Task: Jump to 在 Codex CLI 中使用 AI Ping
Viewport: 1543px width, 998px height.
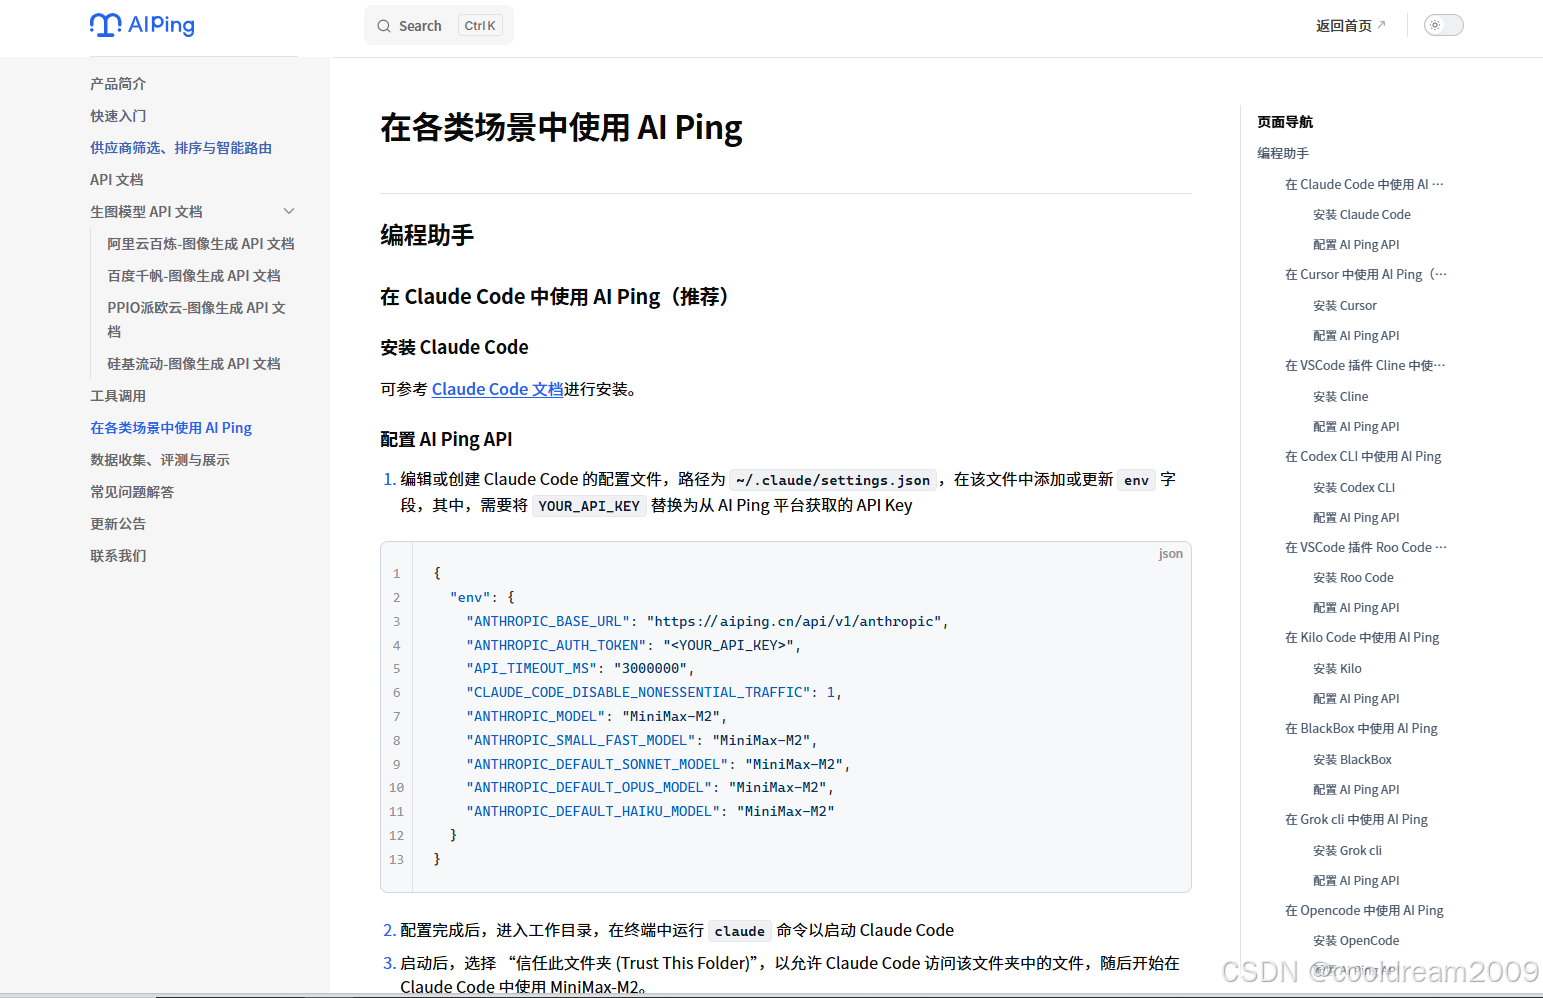Action: 1363,456
